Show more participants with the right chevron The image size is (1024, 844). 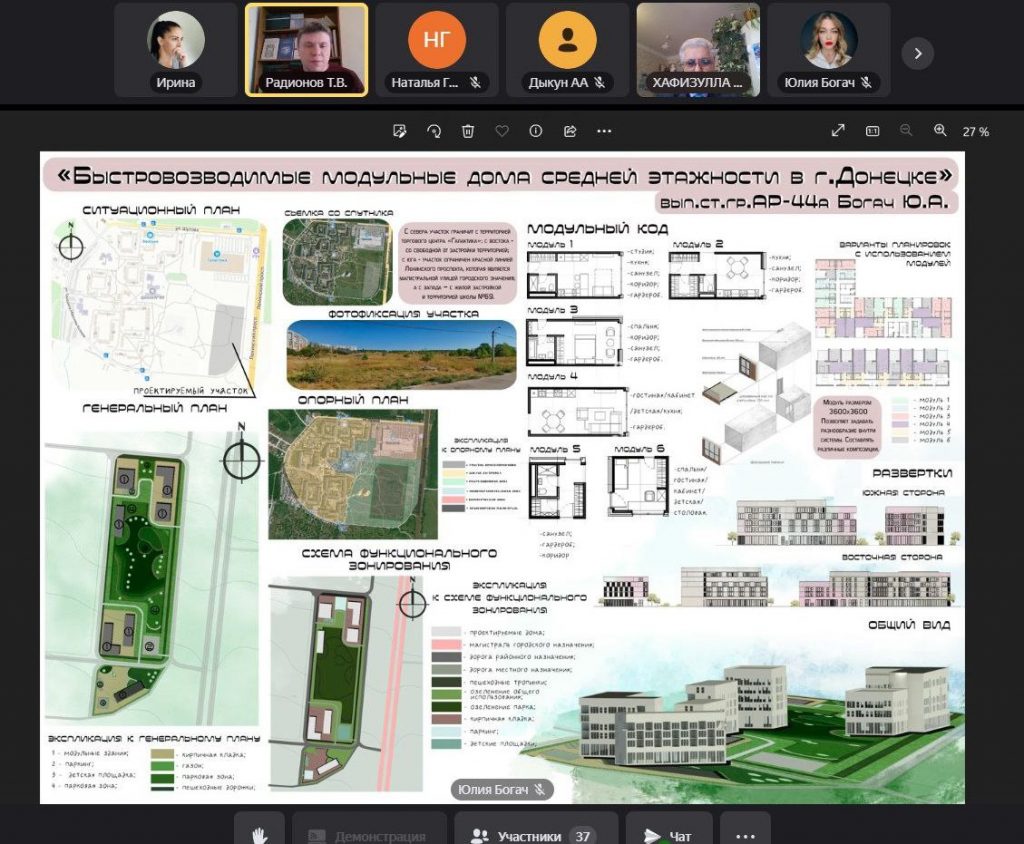click(917, 53)
